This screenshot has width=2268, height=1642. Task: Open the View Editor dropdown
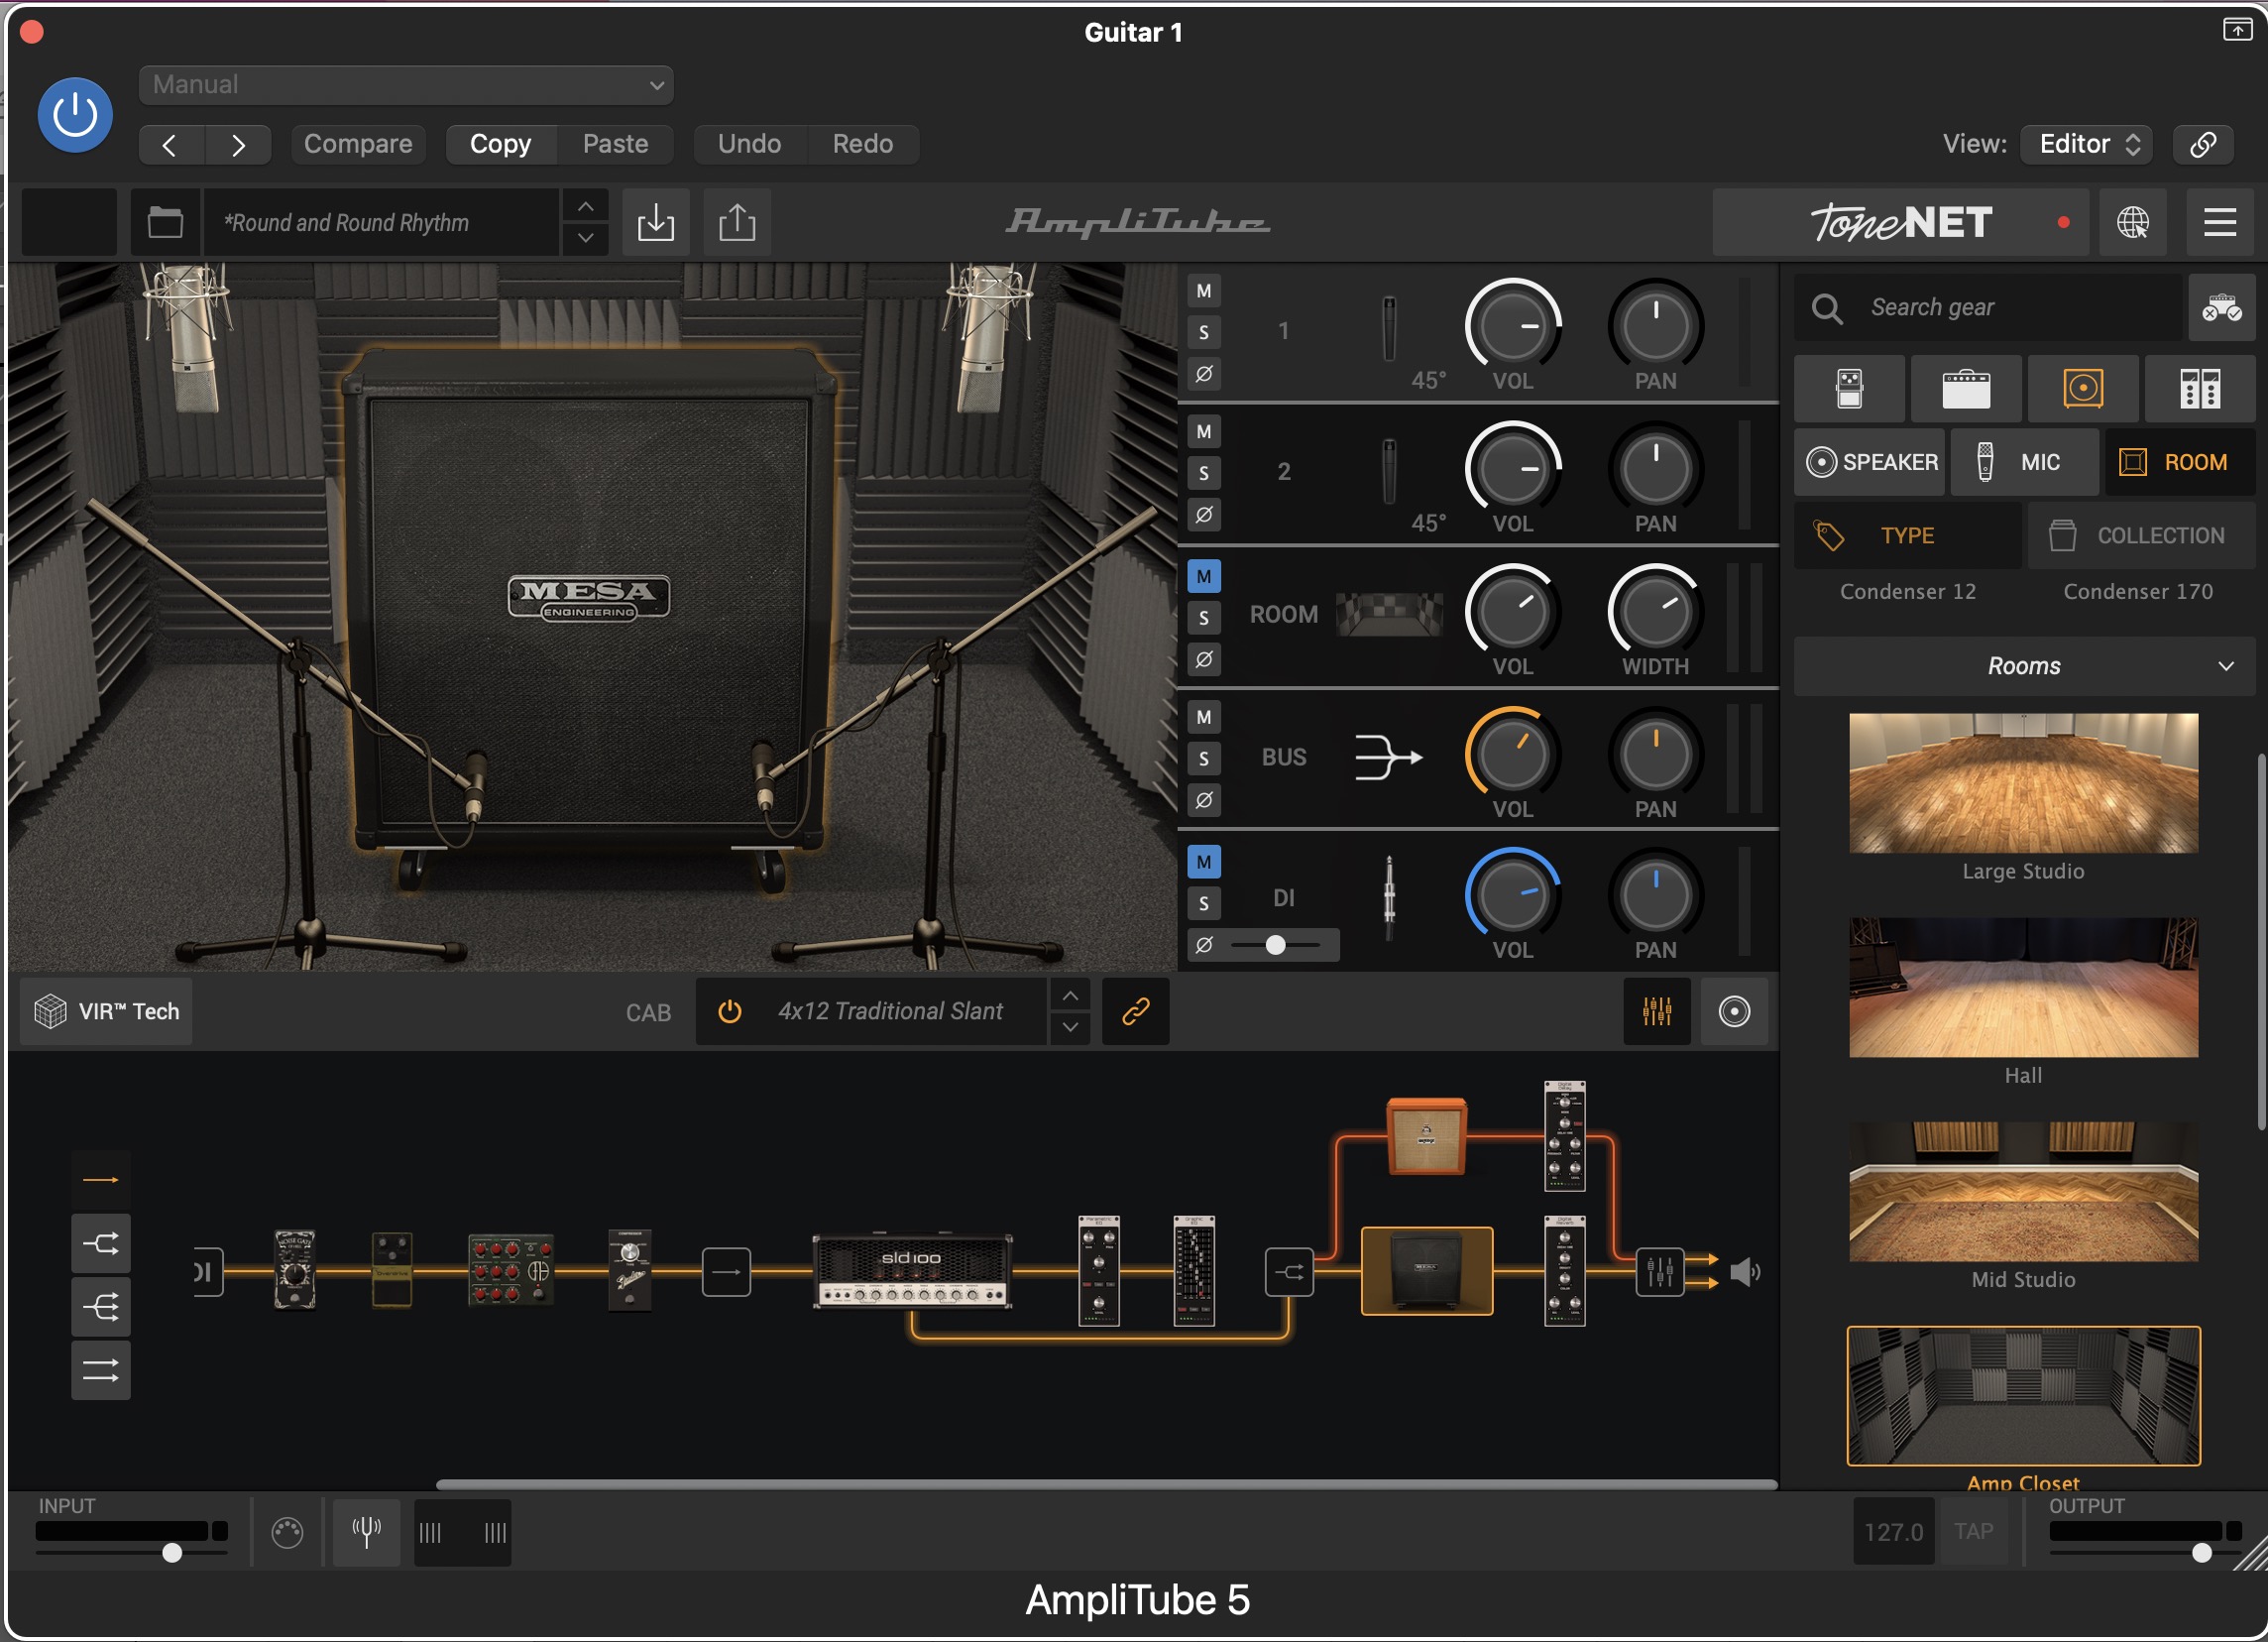coord(2087,144)
